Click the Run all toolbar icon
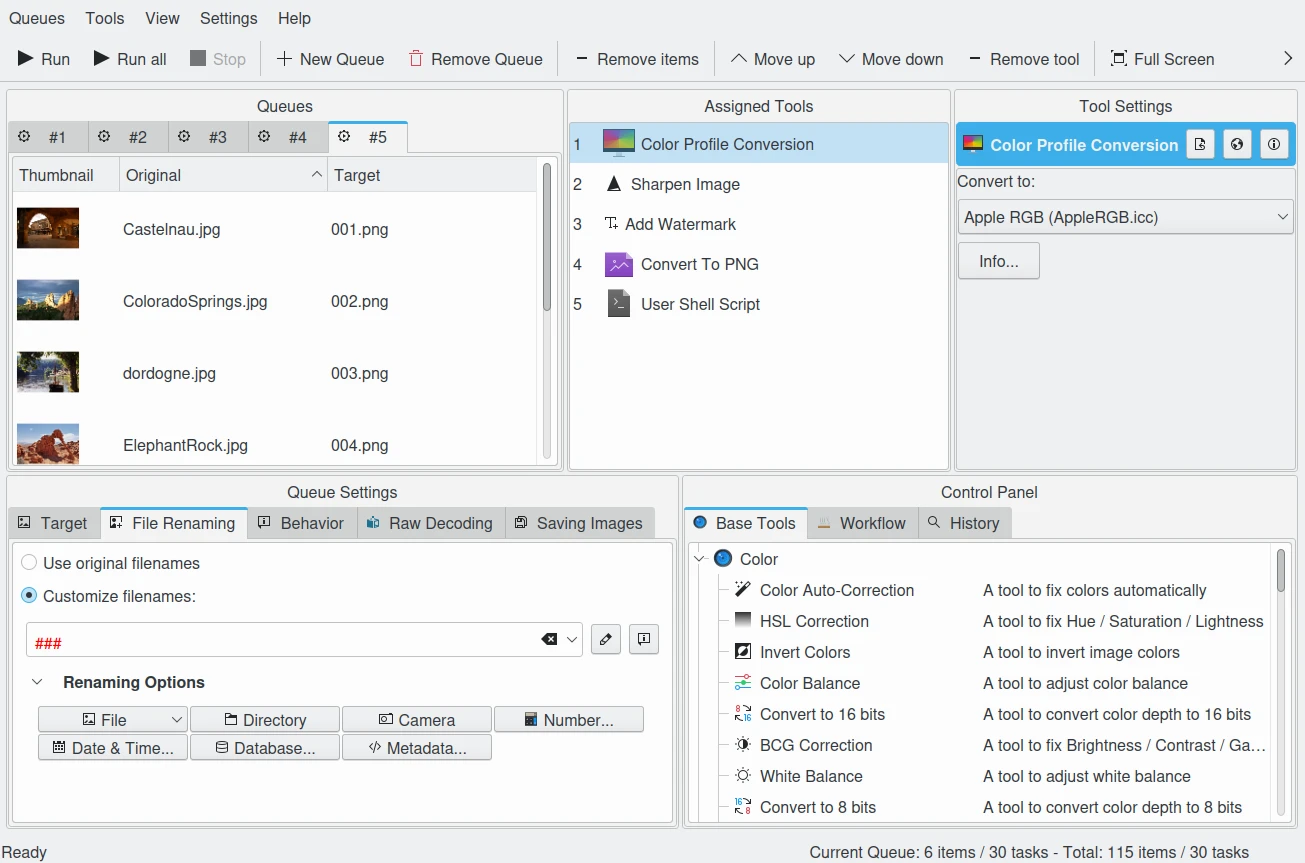 click(x=102, y=59)
